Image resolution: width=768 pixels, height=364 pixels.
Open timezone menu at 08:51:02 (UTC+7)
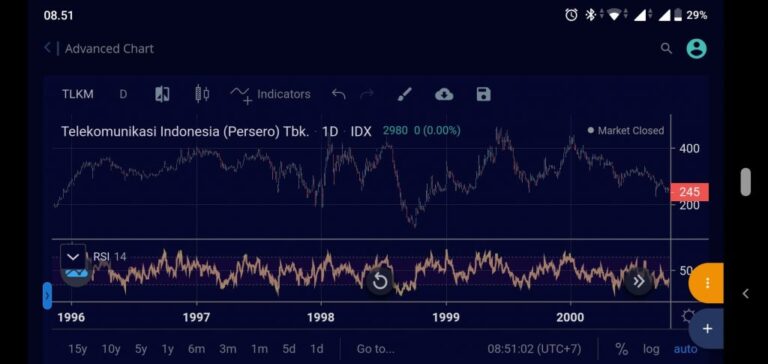[x=534, y=349]
